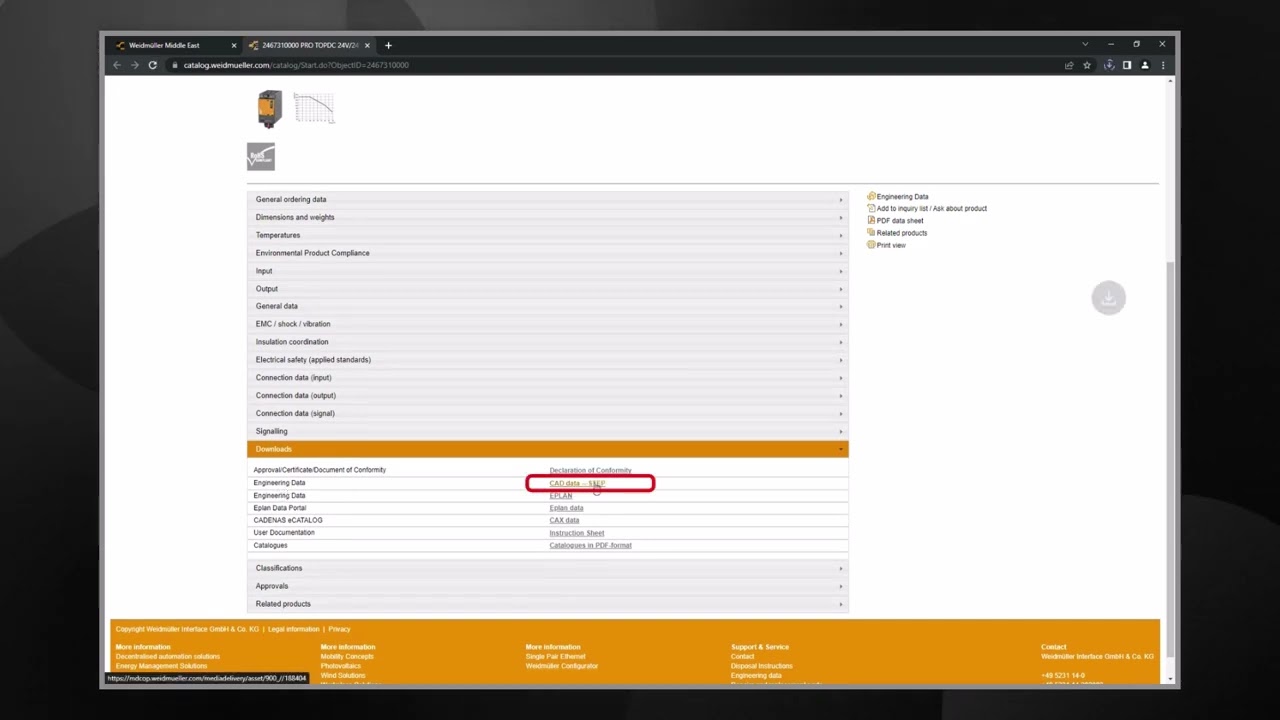Screen dimensions: 1280x720
Task: Open the Mobility Concepts footer link
Action: (347, 656)
